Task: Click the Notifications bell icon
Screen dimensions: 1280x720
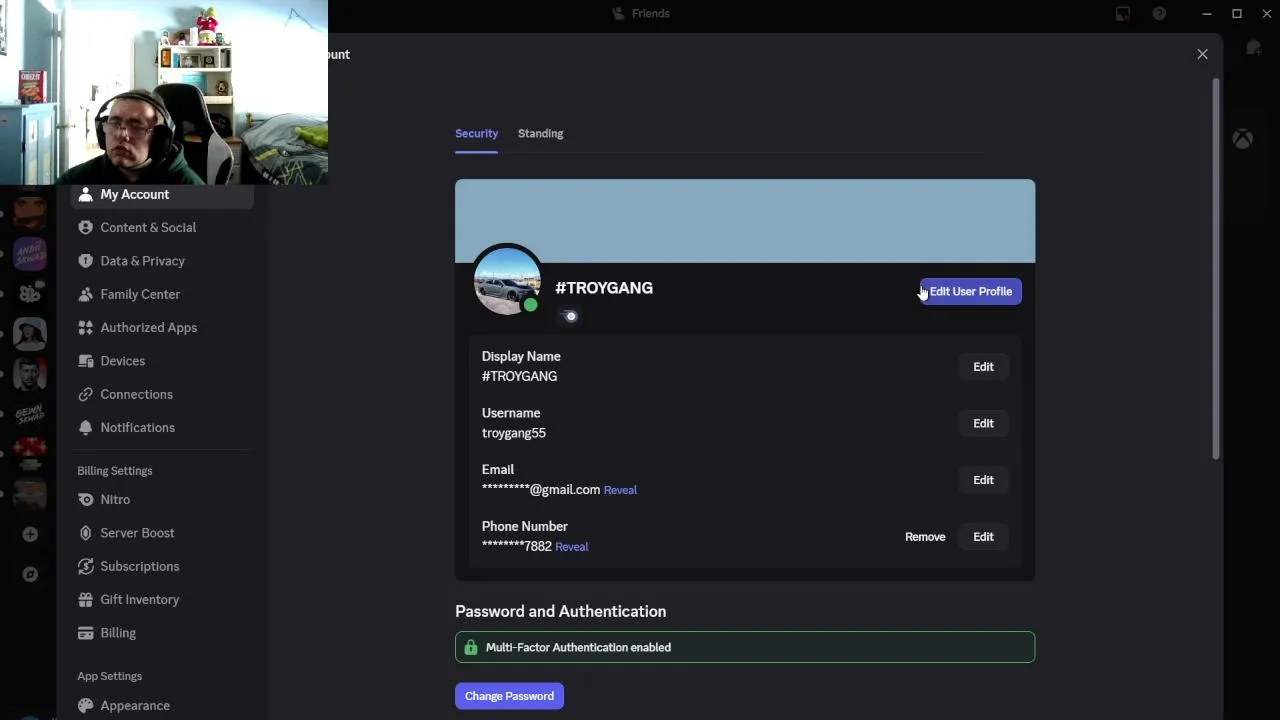Action: (85, 427)
